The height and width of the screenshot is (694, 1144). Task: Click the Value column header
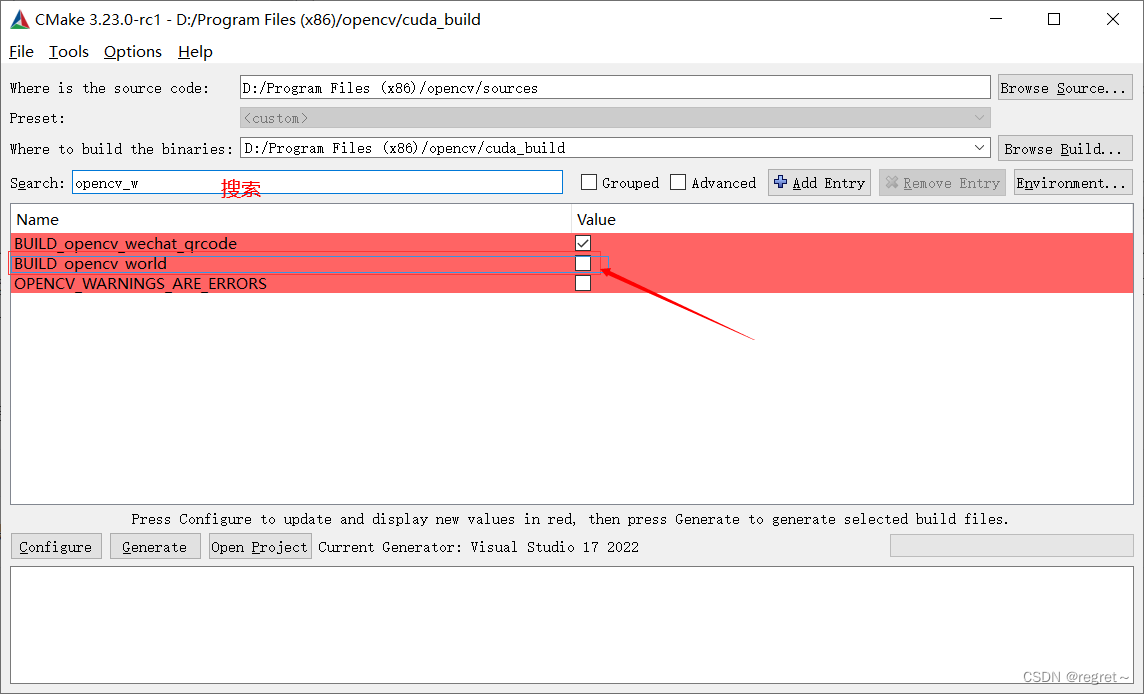coord(852,219)
